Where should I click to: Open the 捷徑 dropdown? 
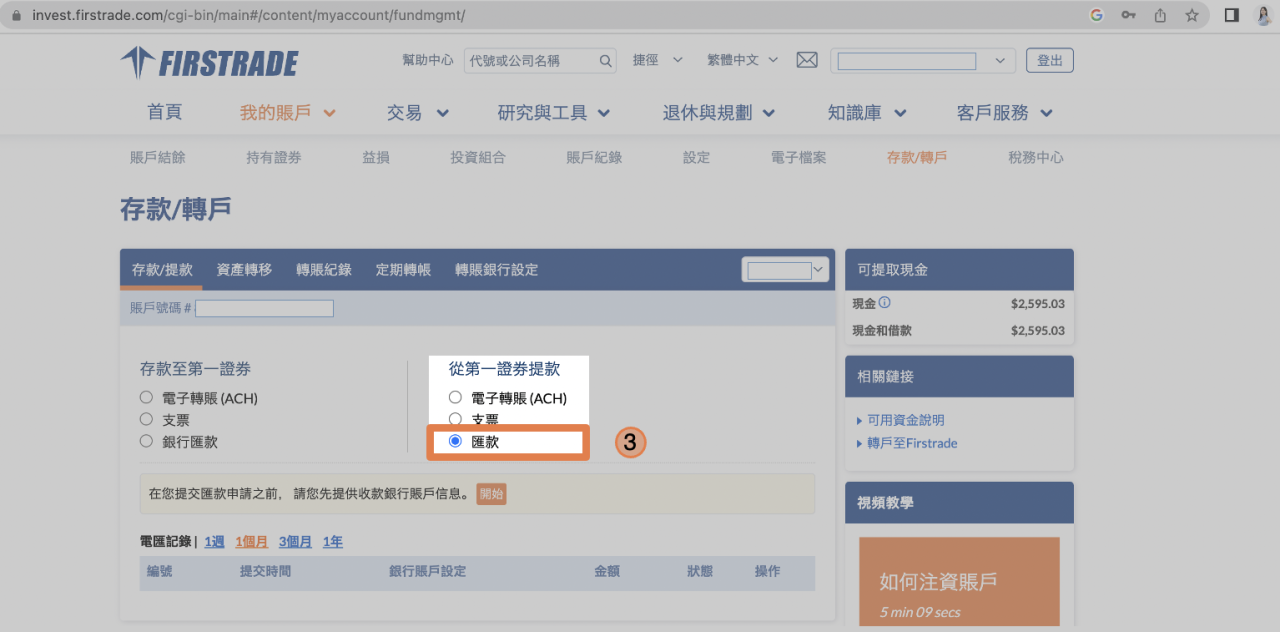coord(657,60)
